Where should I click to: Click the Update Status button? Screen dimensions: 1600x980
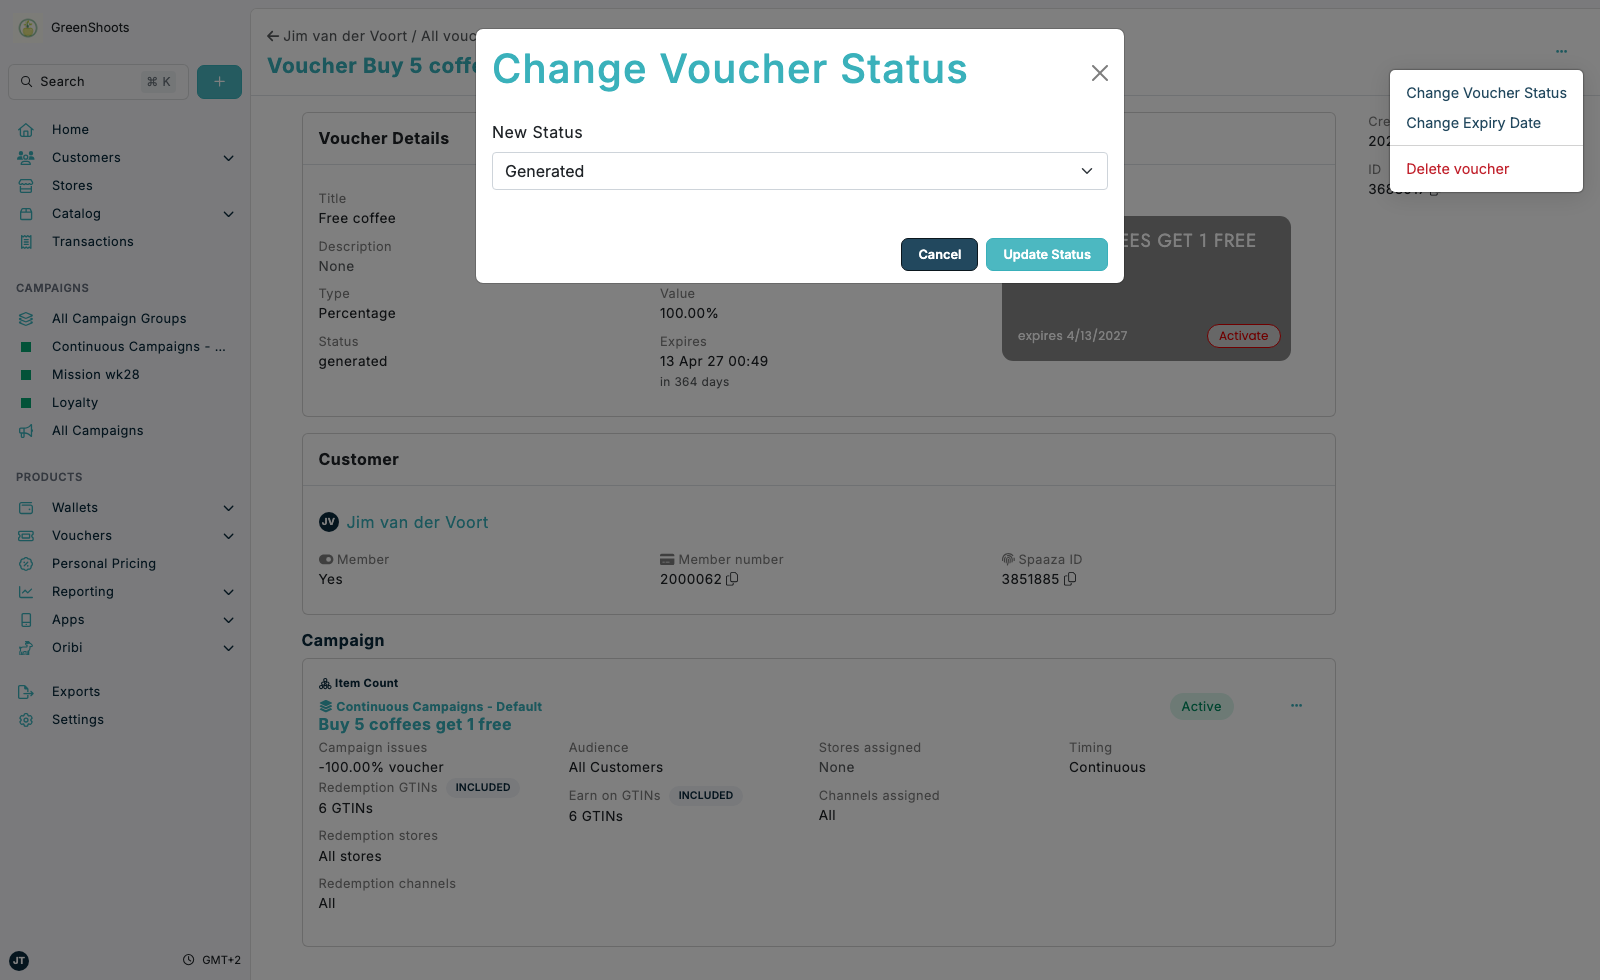pos(1046,254)
